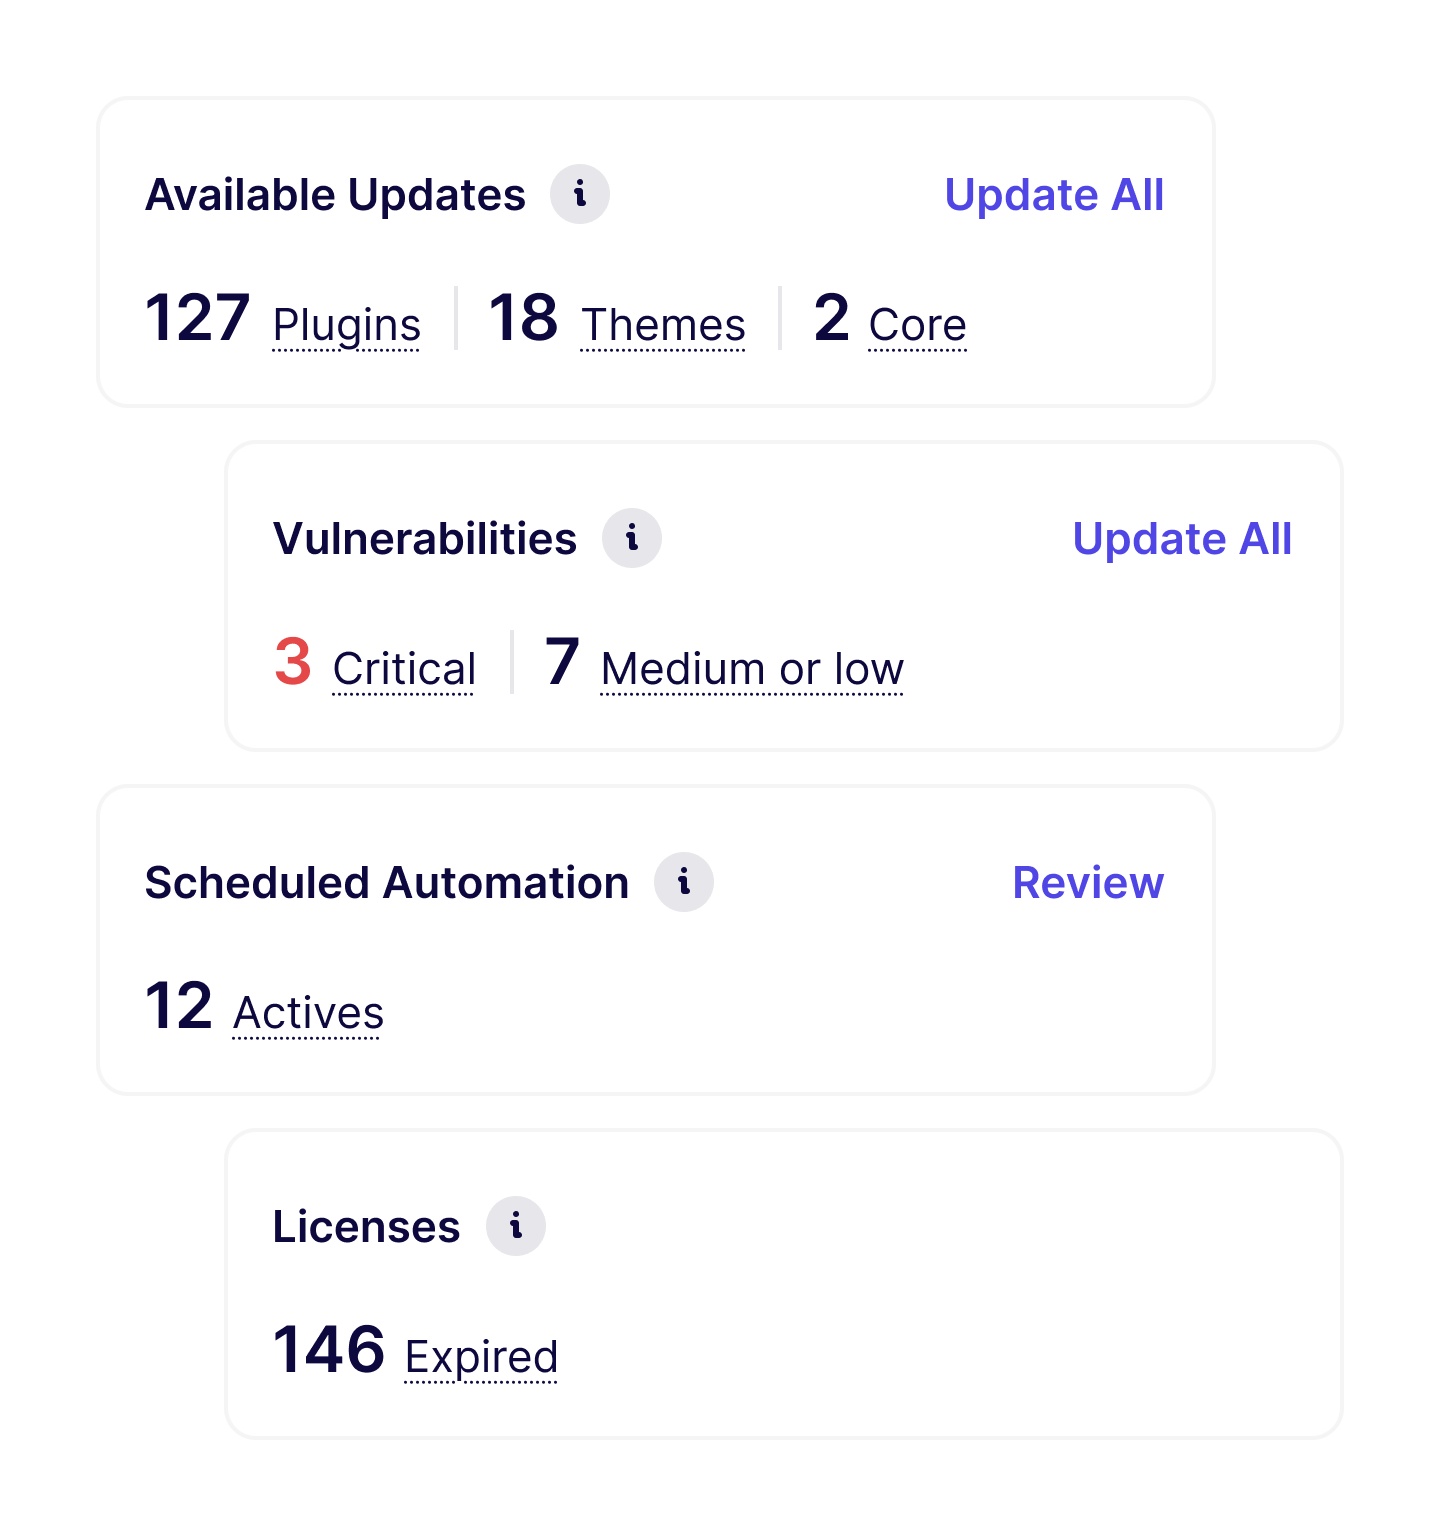Select the Medium or low label
The height and width of the screenshot is (1536, 1440).
752,670
